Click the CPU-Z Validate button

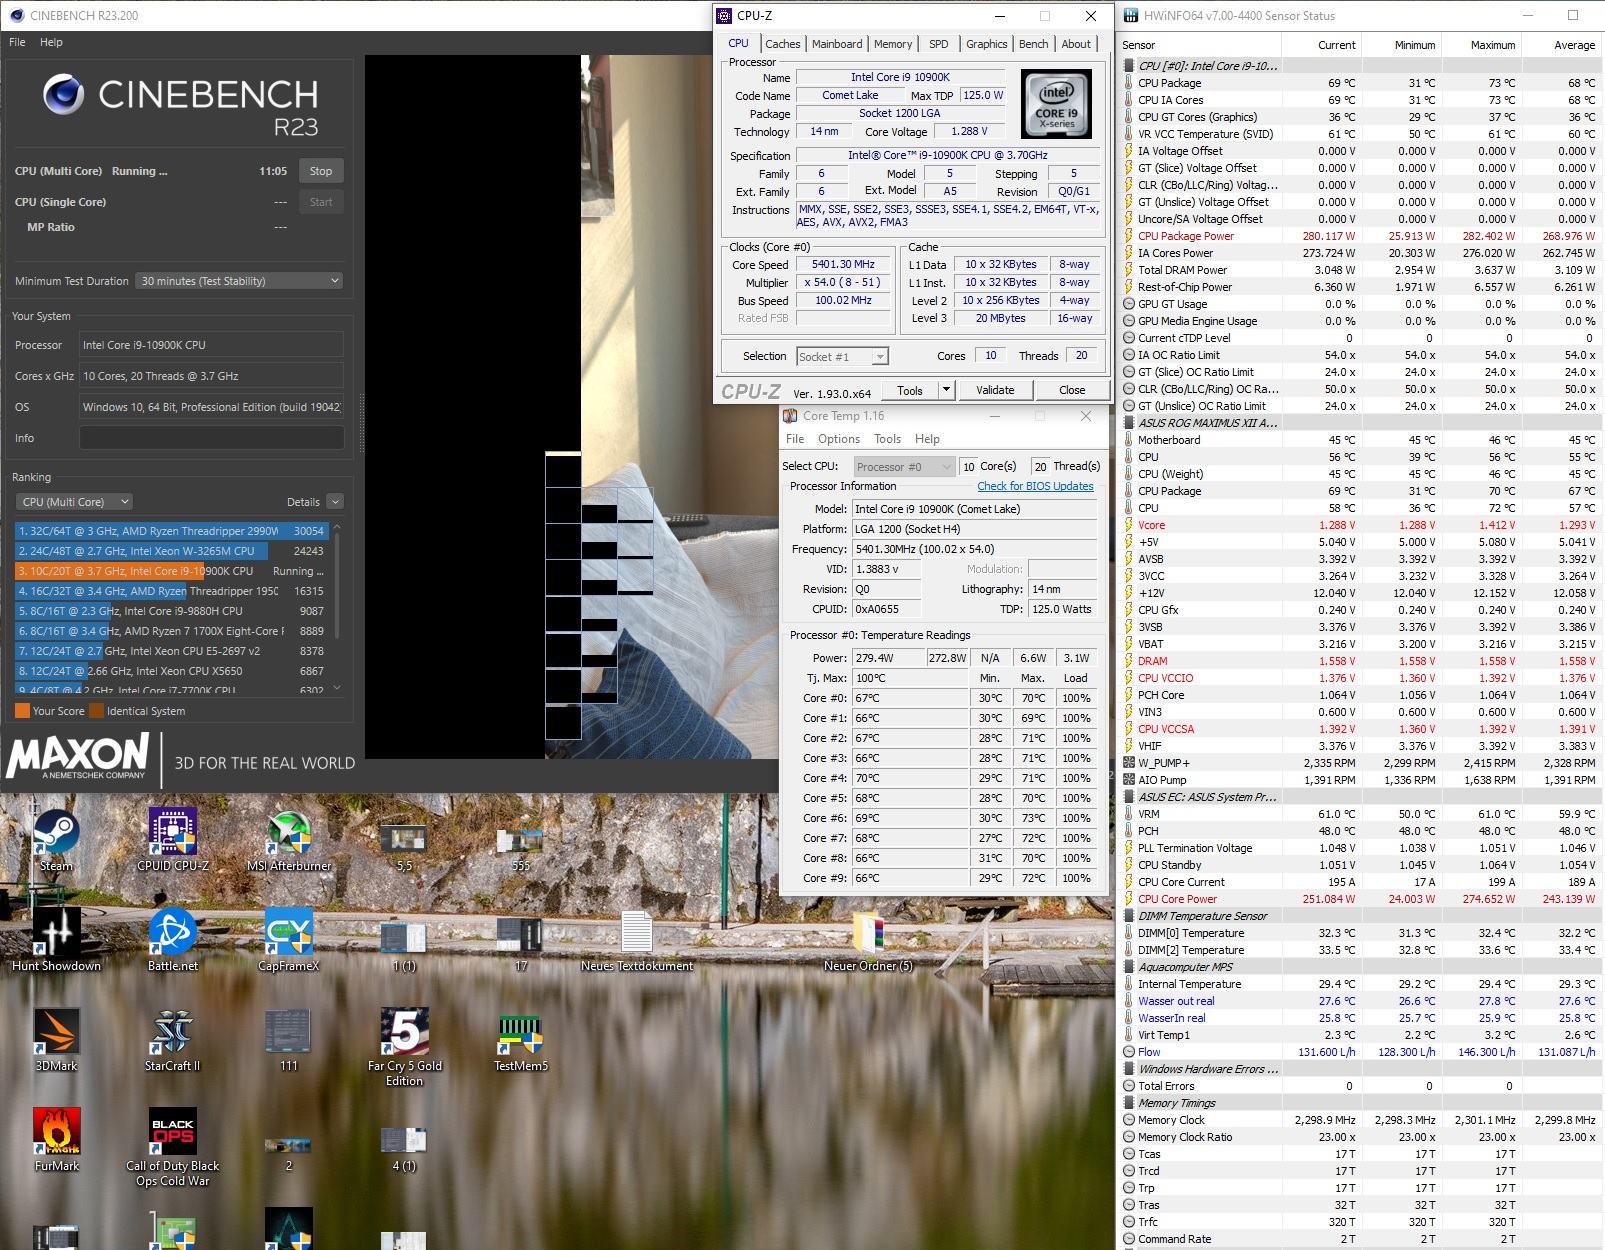pos(995,390)
